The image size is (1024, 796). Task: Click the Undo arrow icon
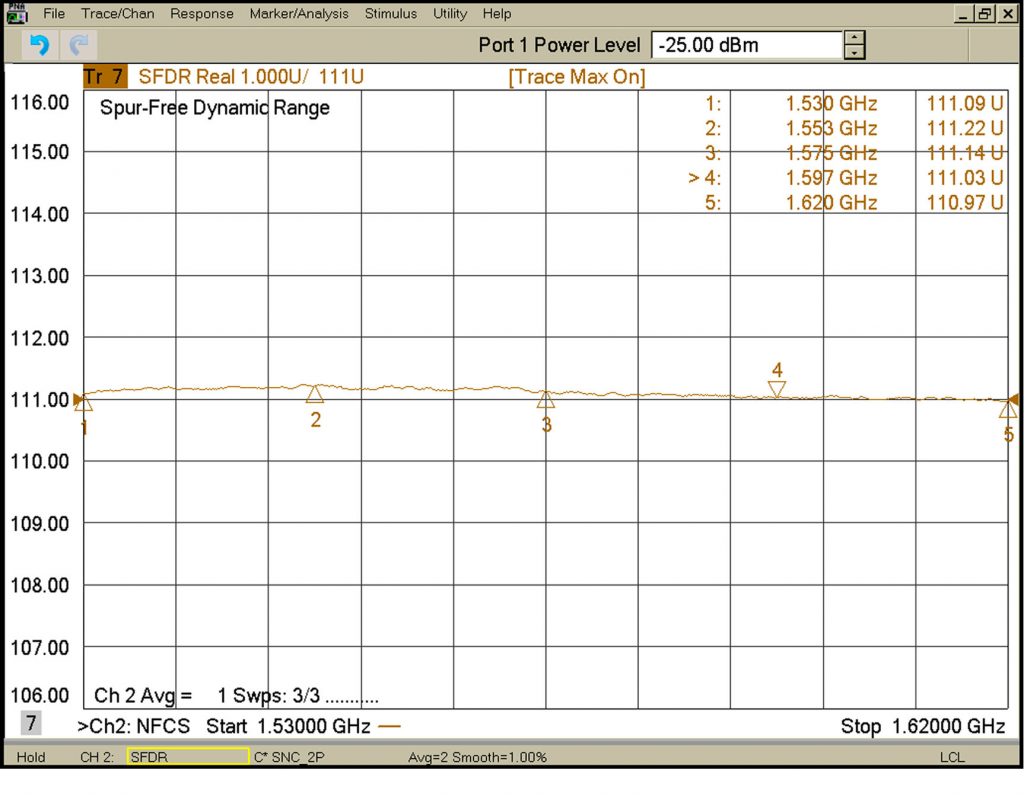38,45
